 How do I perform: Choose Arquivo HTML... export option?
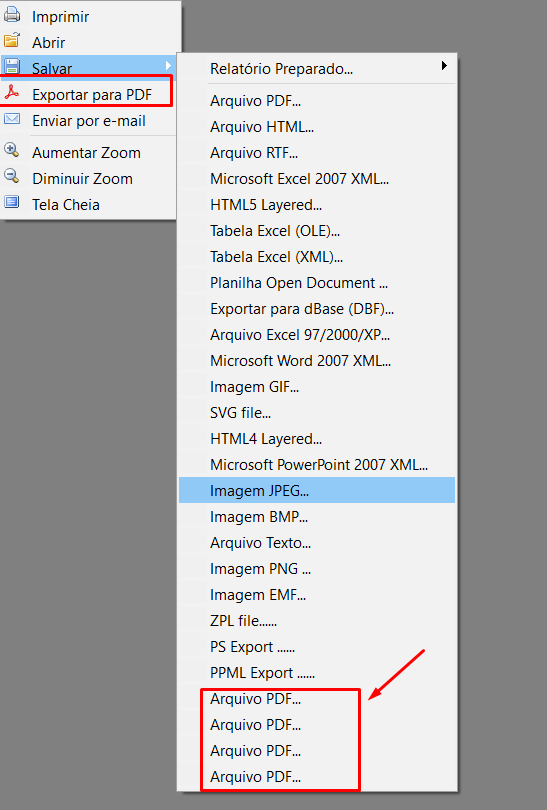click(x=317, y=127)
